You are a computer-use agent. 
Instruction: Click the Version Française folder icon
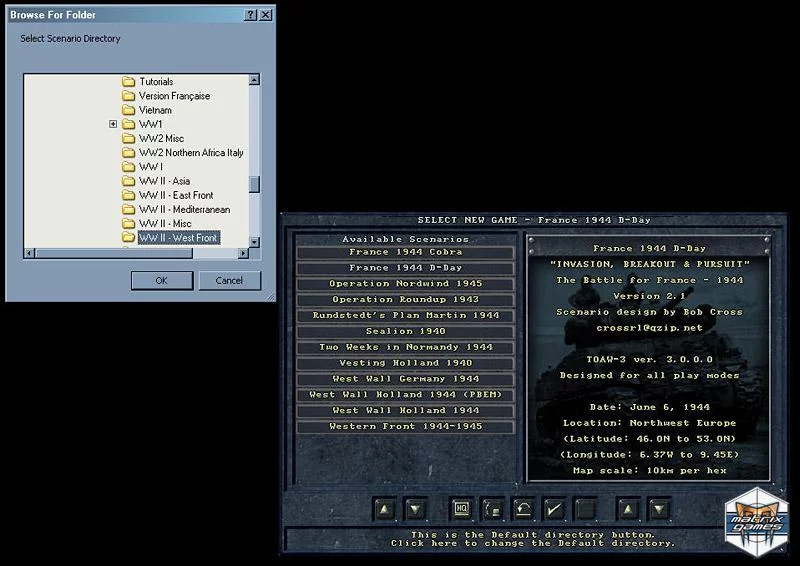[129, 96]
